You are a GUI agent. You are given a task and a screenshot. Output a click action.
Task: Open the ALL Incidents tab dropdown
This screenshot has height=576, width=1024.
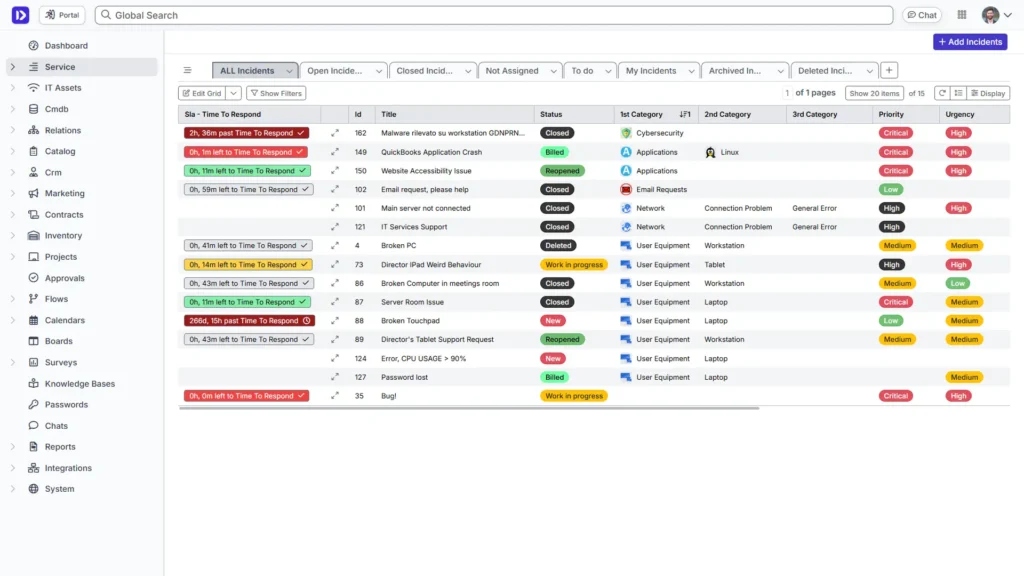coord(292,71)
